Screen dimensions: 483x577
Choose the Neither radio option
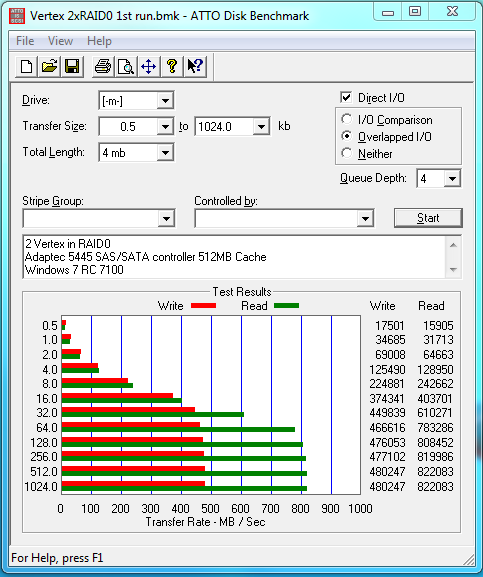coord(346,153)
